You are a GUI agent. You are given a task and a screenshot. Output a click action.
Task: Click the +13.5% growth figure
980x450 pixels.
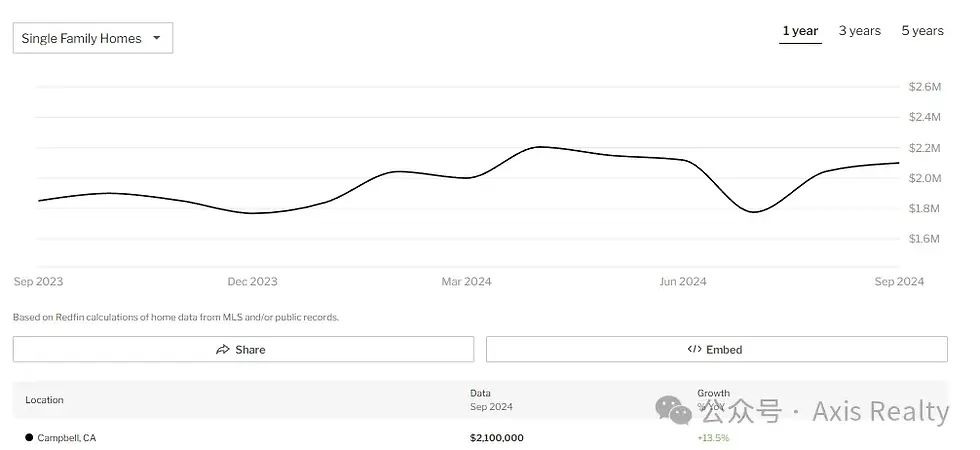point(713,438)
